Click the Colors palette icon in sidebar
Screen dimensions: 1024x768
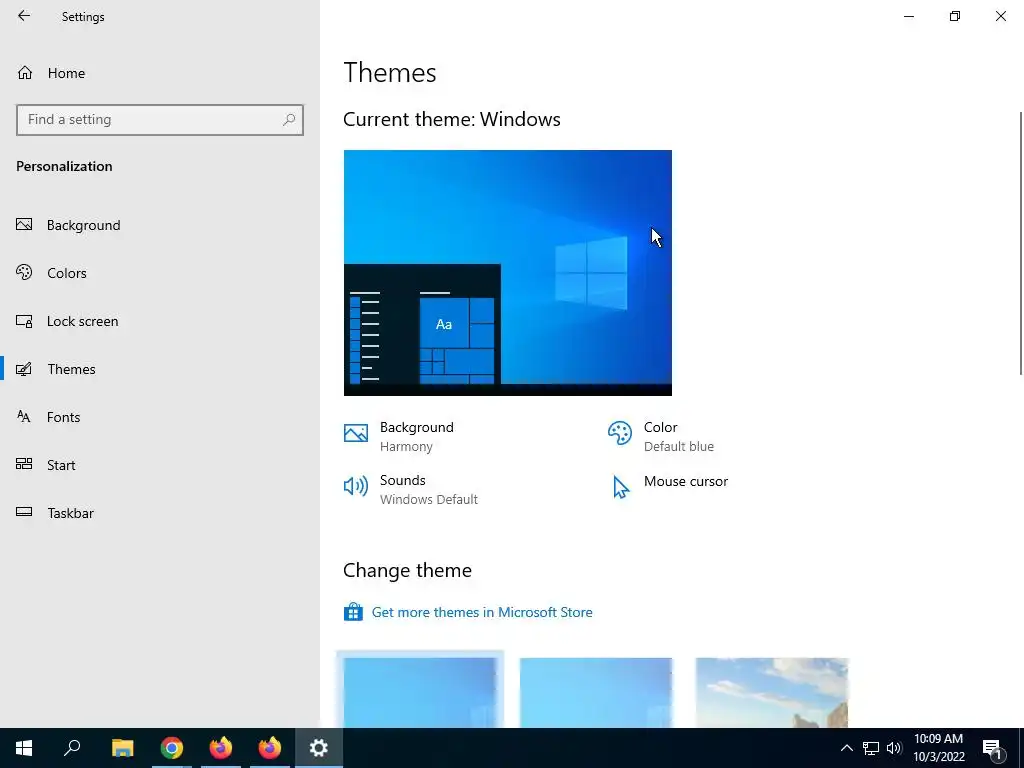coord(24,272)
